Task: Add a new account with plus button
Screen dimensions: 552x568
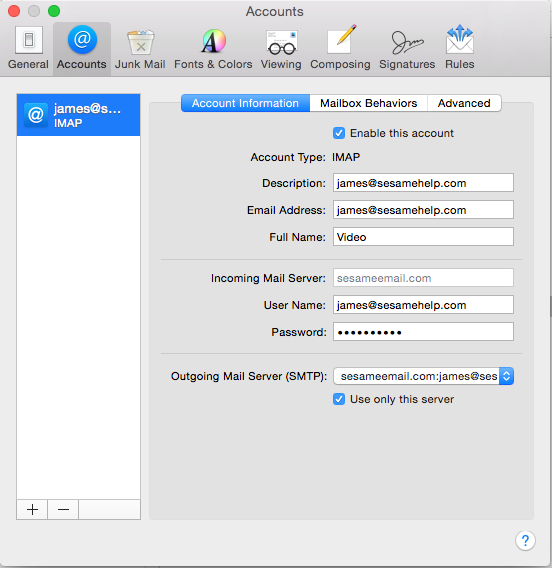Action: point(32,509)
